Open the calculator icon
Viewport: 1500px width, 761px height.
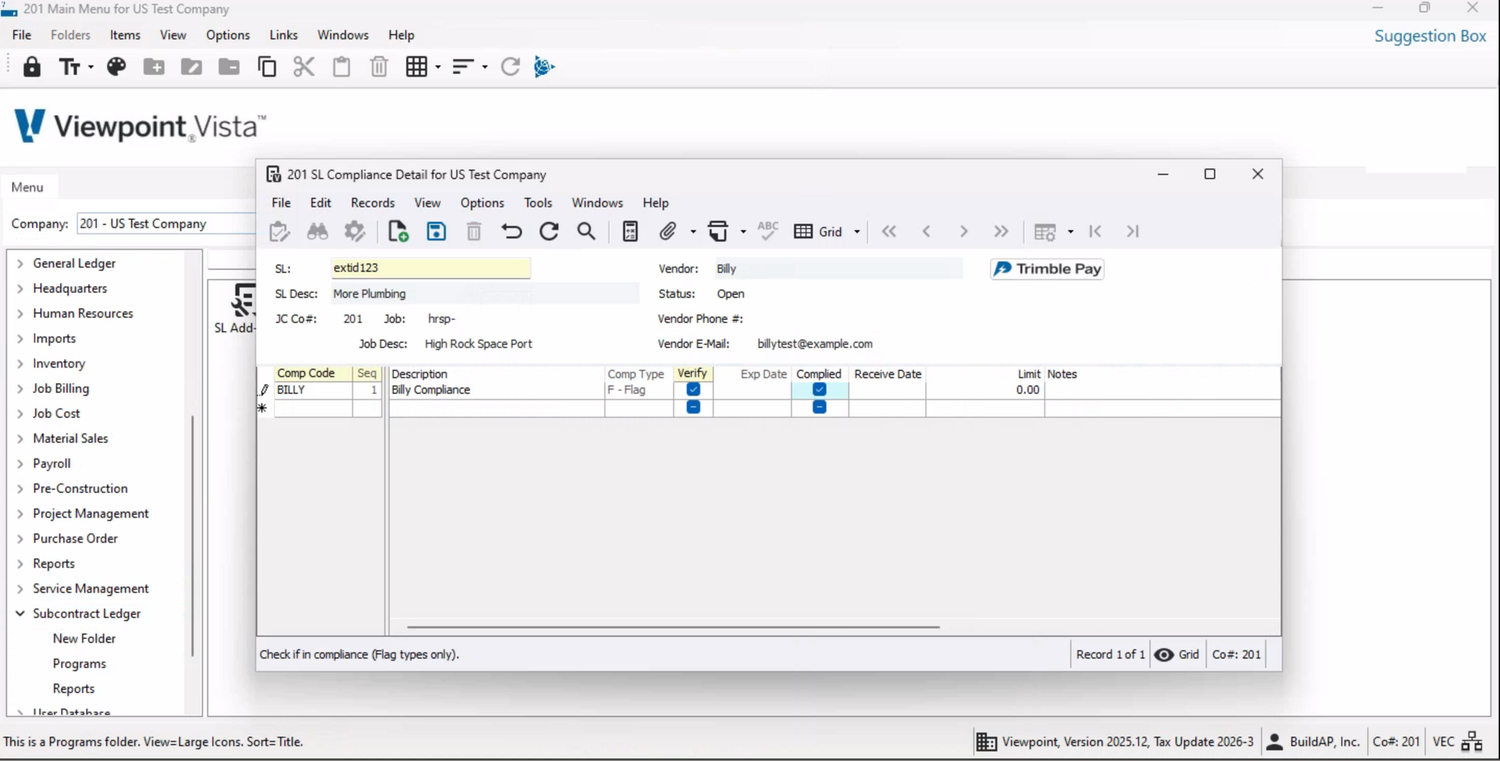[x=630, y=231]
